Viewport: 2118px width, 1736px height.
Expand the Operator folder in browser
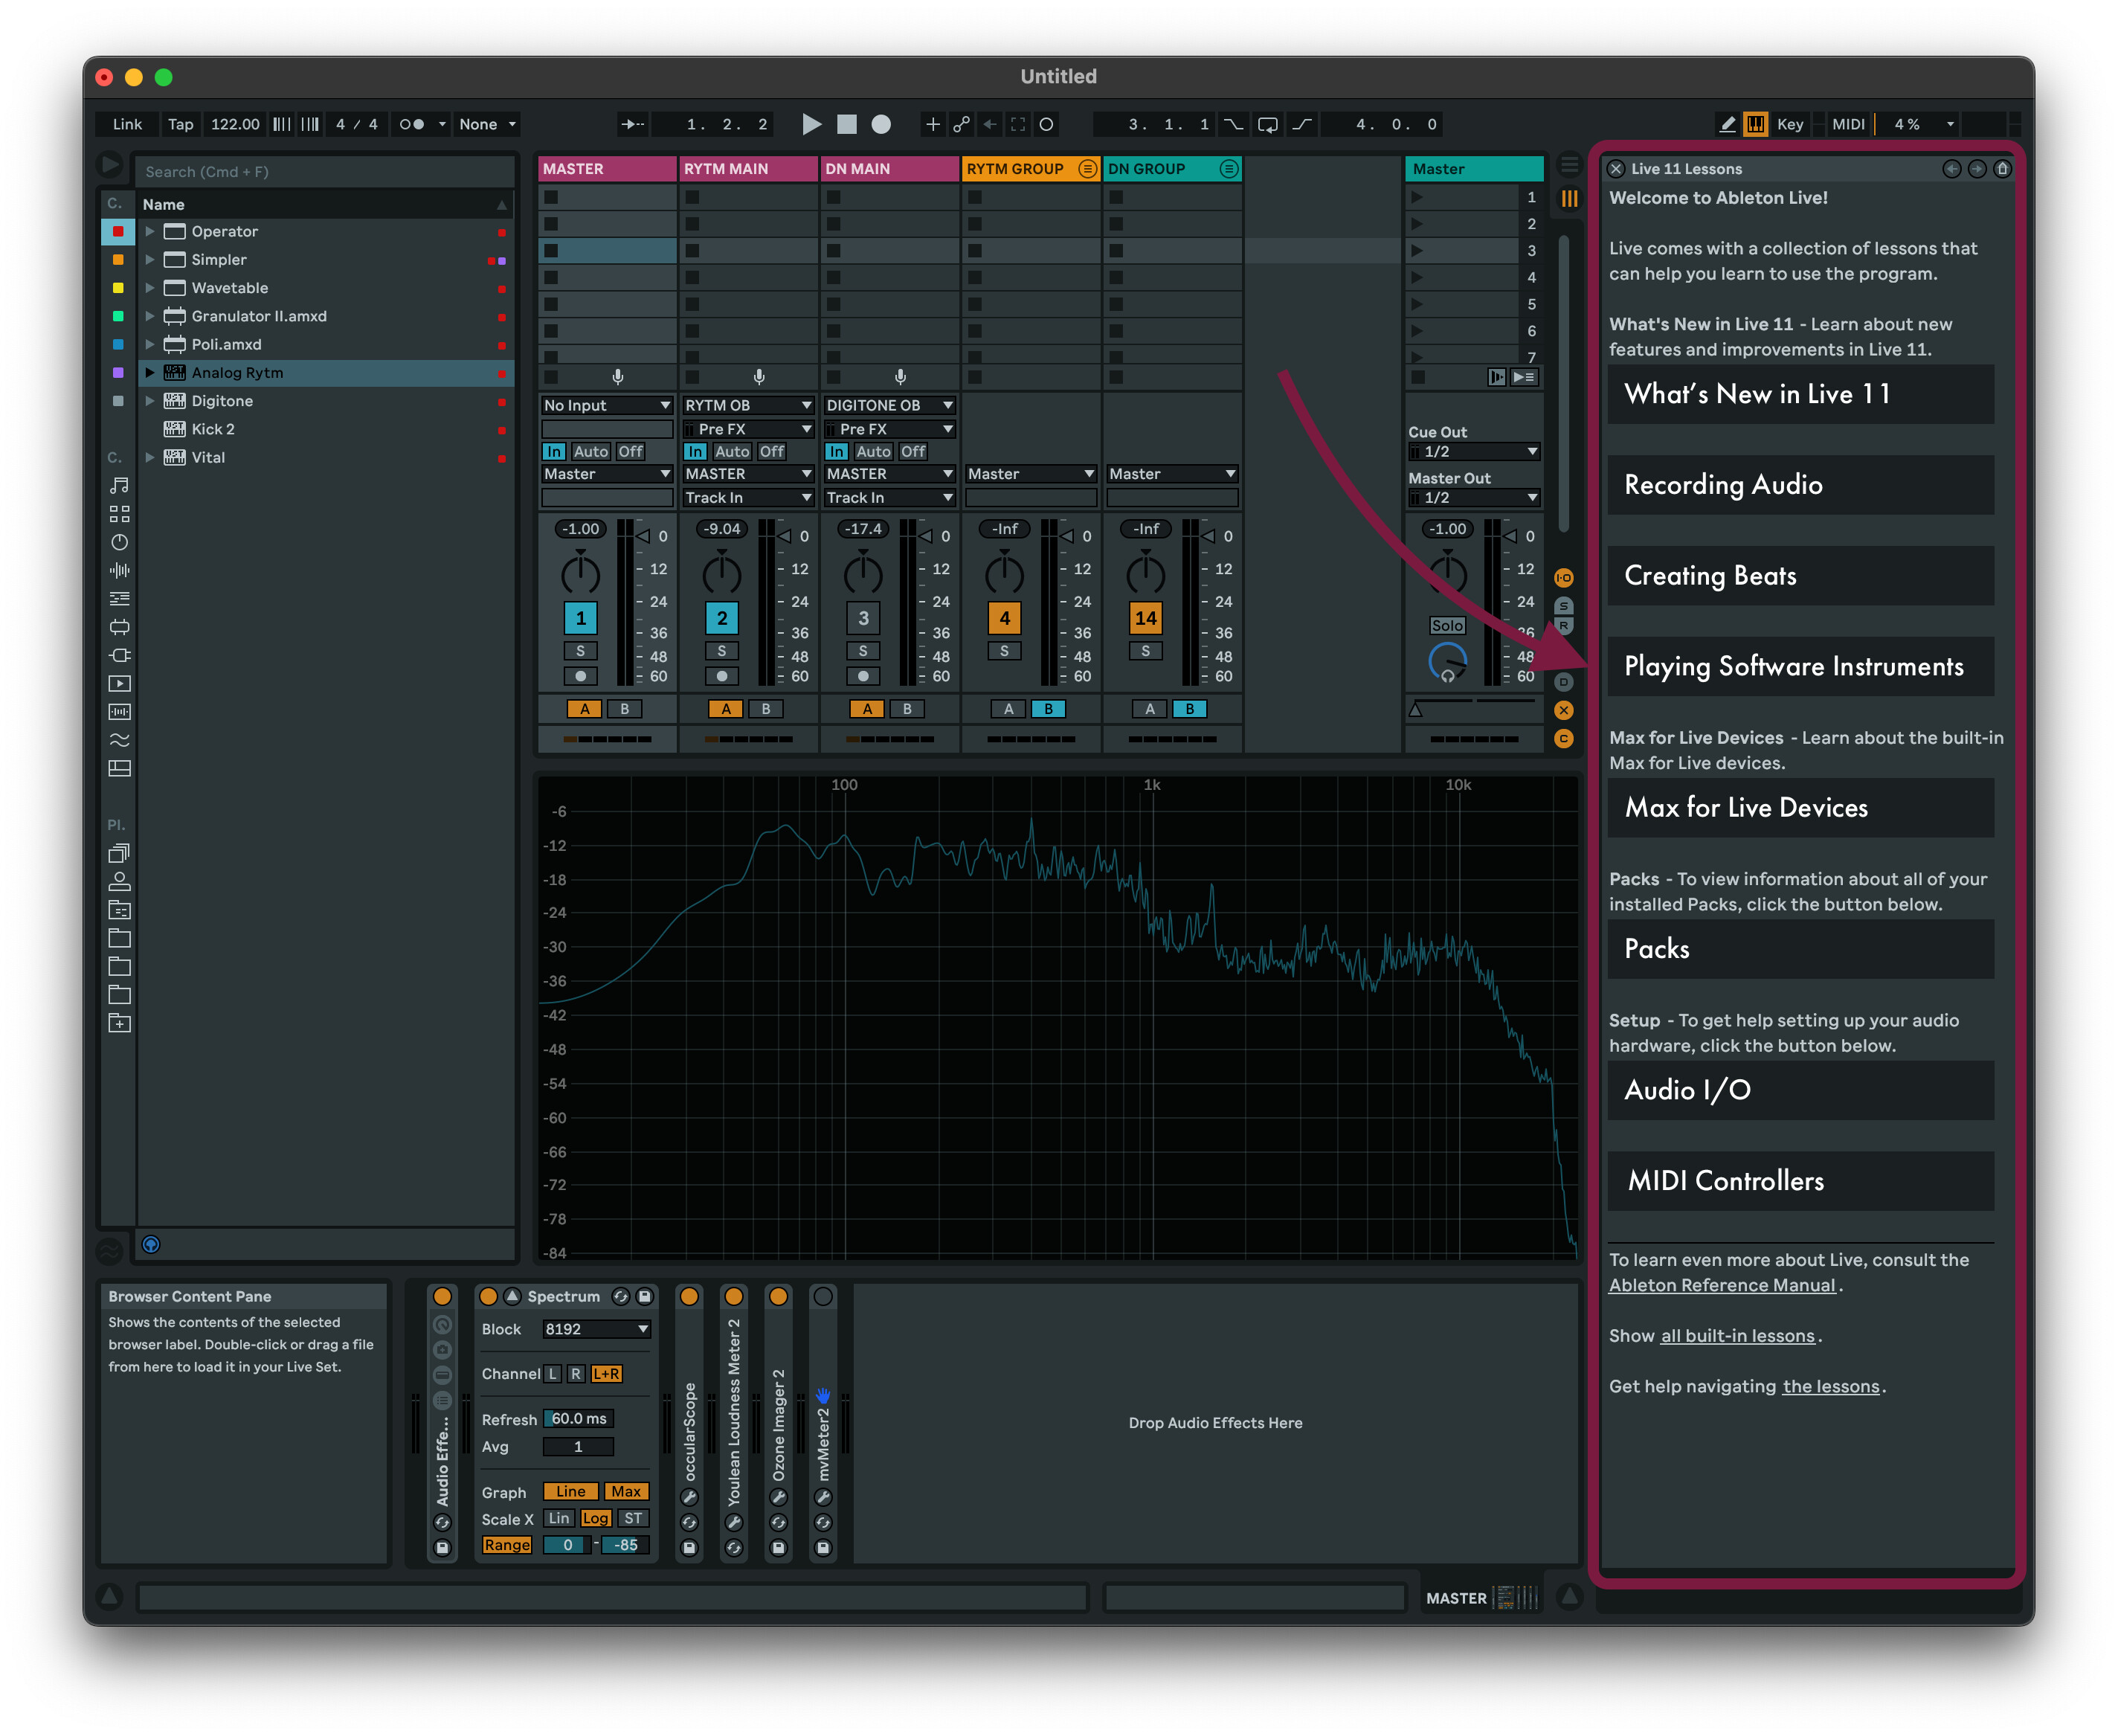tap(150, 231)
